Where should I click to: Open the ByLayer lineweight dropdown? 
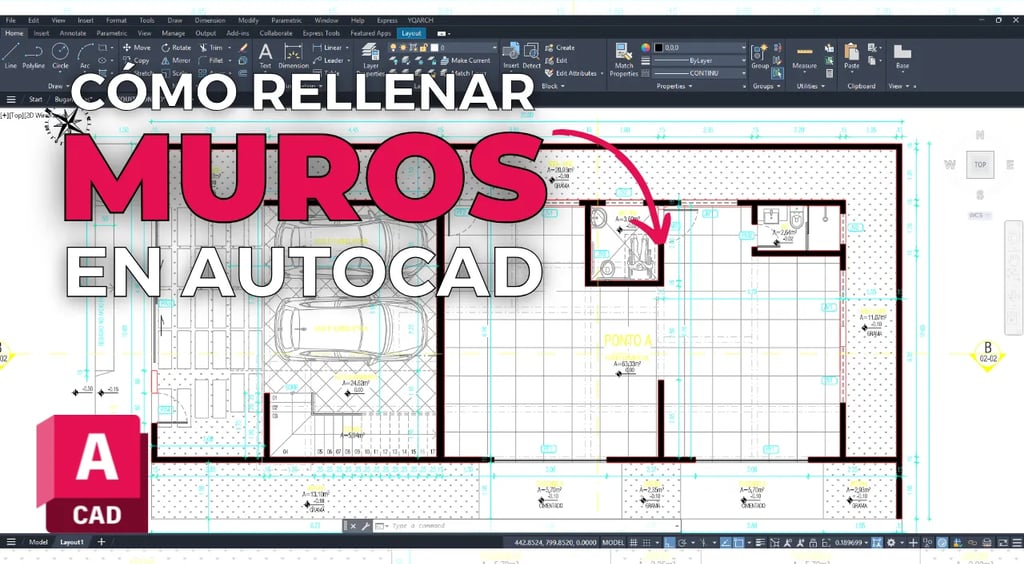[x=700, y=60]
